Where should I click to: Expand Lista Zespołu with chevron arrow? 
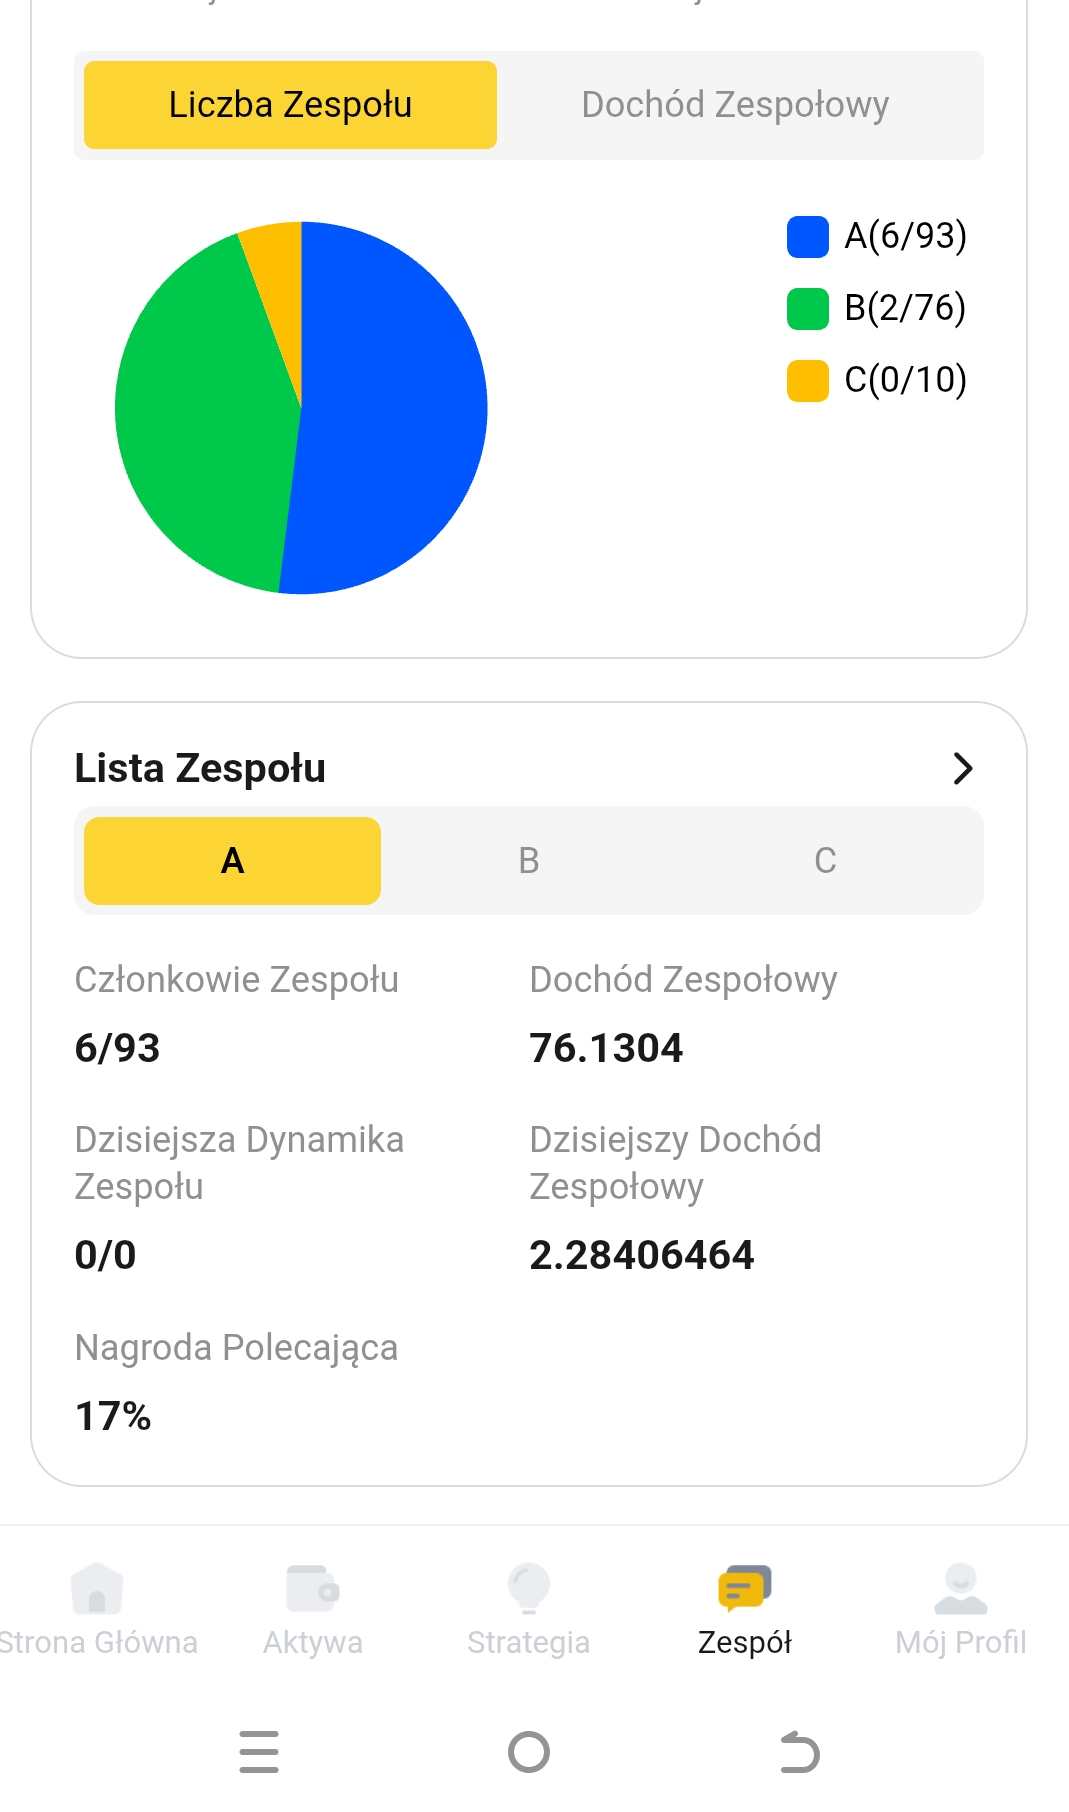point(962,768)
